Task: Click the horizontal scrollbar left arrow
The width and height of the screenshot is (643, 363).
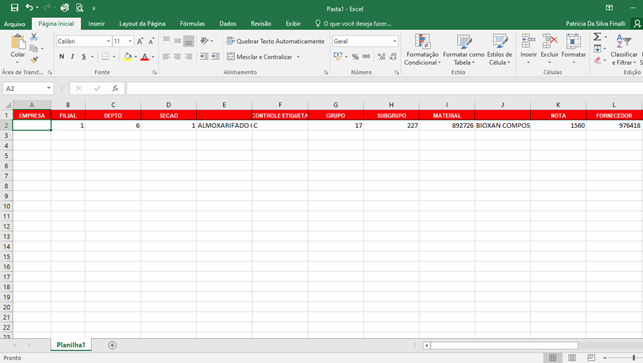Action: click(x=426, y=345)
